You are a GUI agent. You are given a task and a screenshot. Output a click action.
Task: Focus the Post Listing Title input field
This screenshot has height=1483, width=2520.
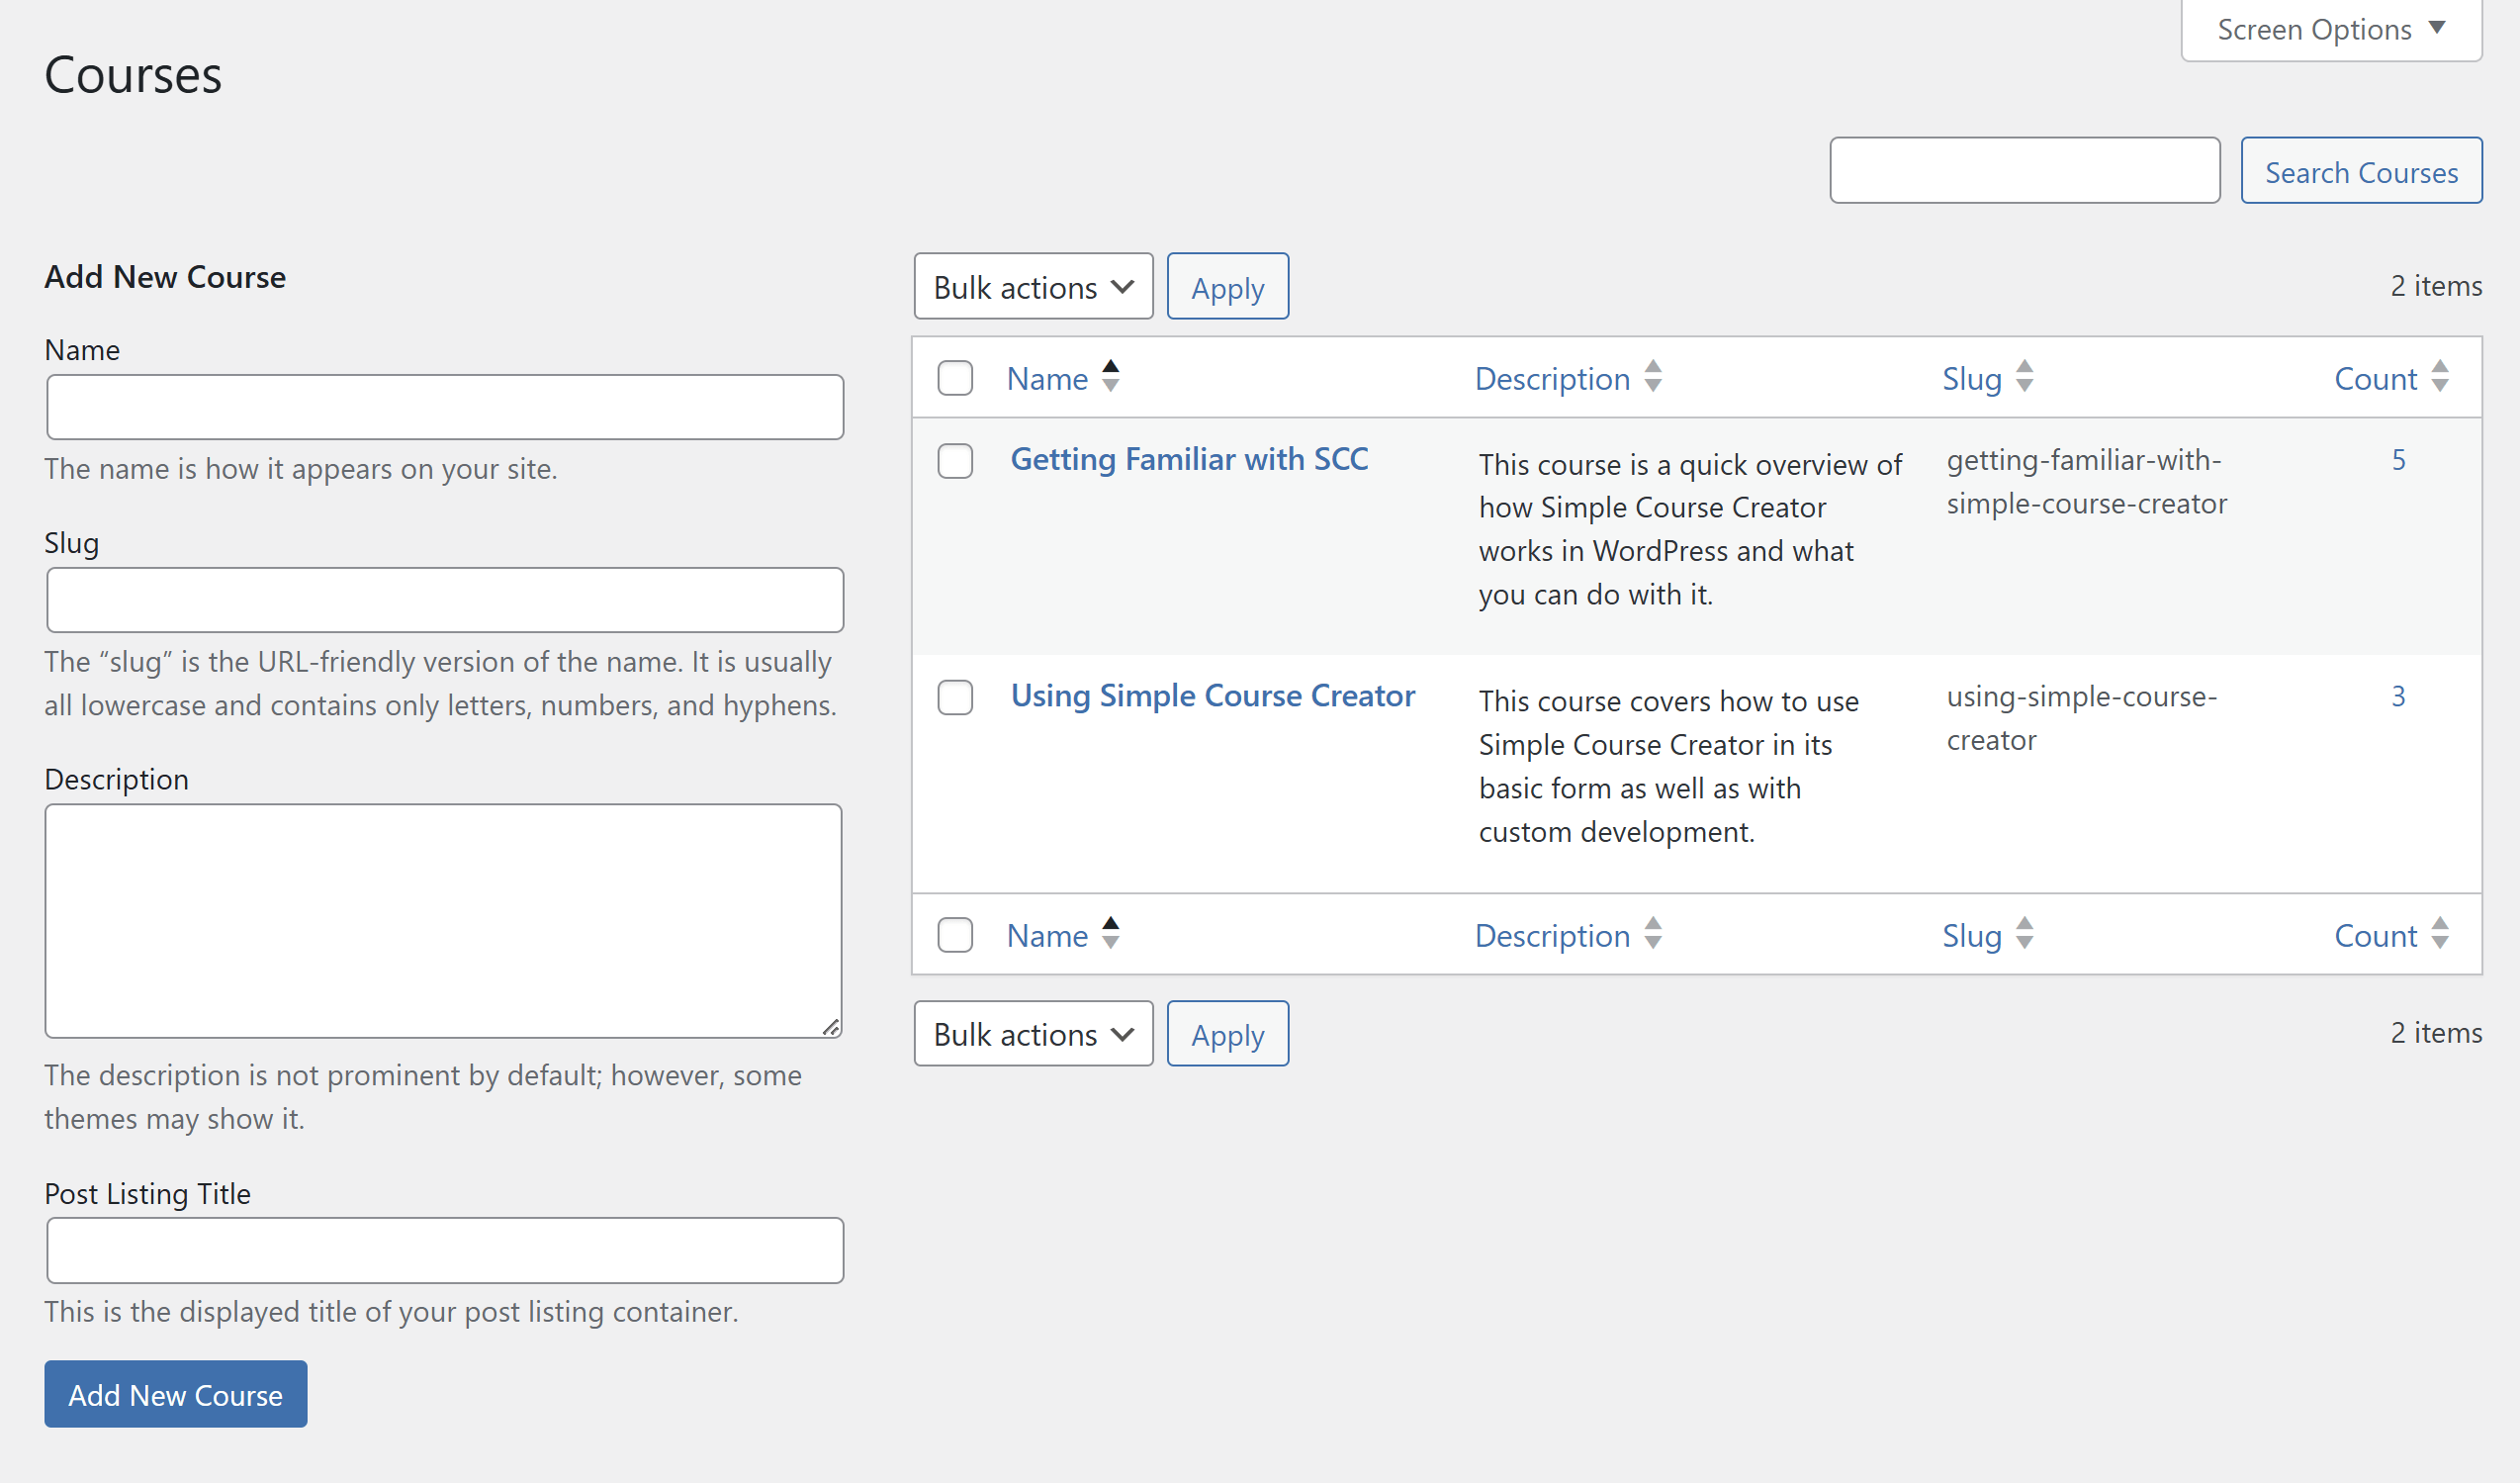click(445, 1250)
